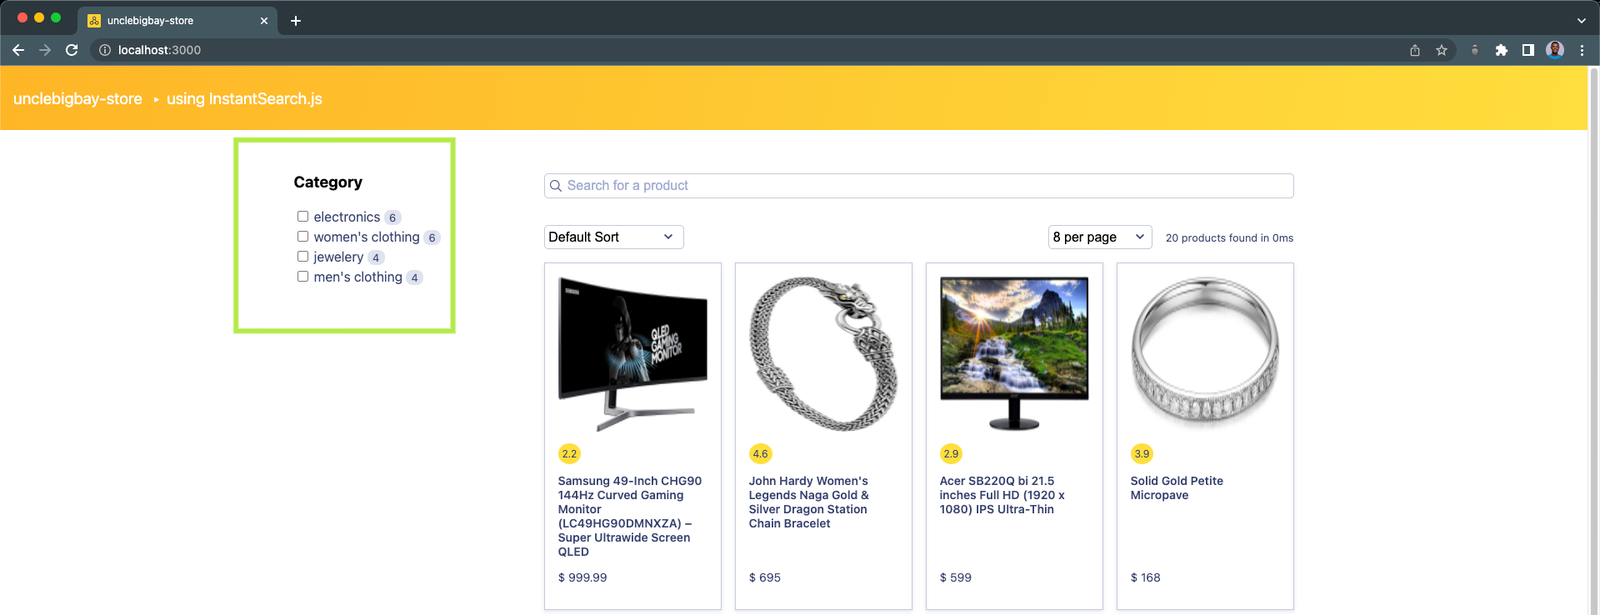Click the 2.9 rating badge

(951, 454)
